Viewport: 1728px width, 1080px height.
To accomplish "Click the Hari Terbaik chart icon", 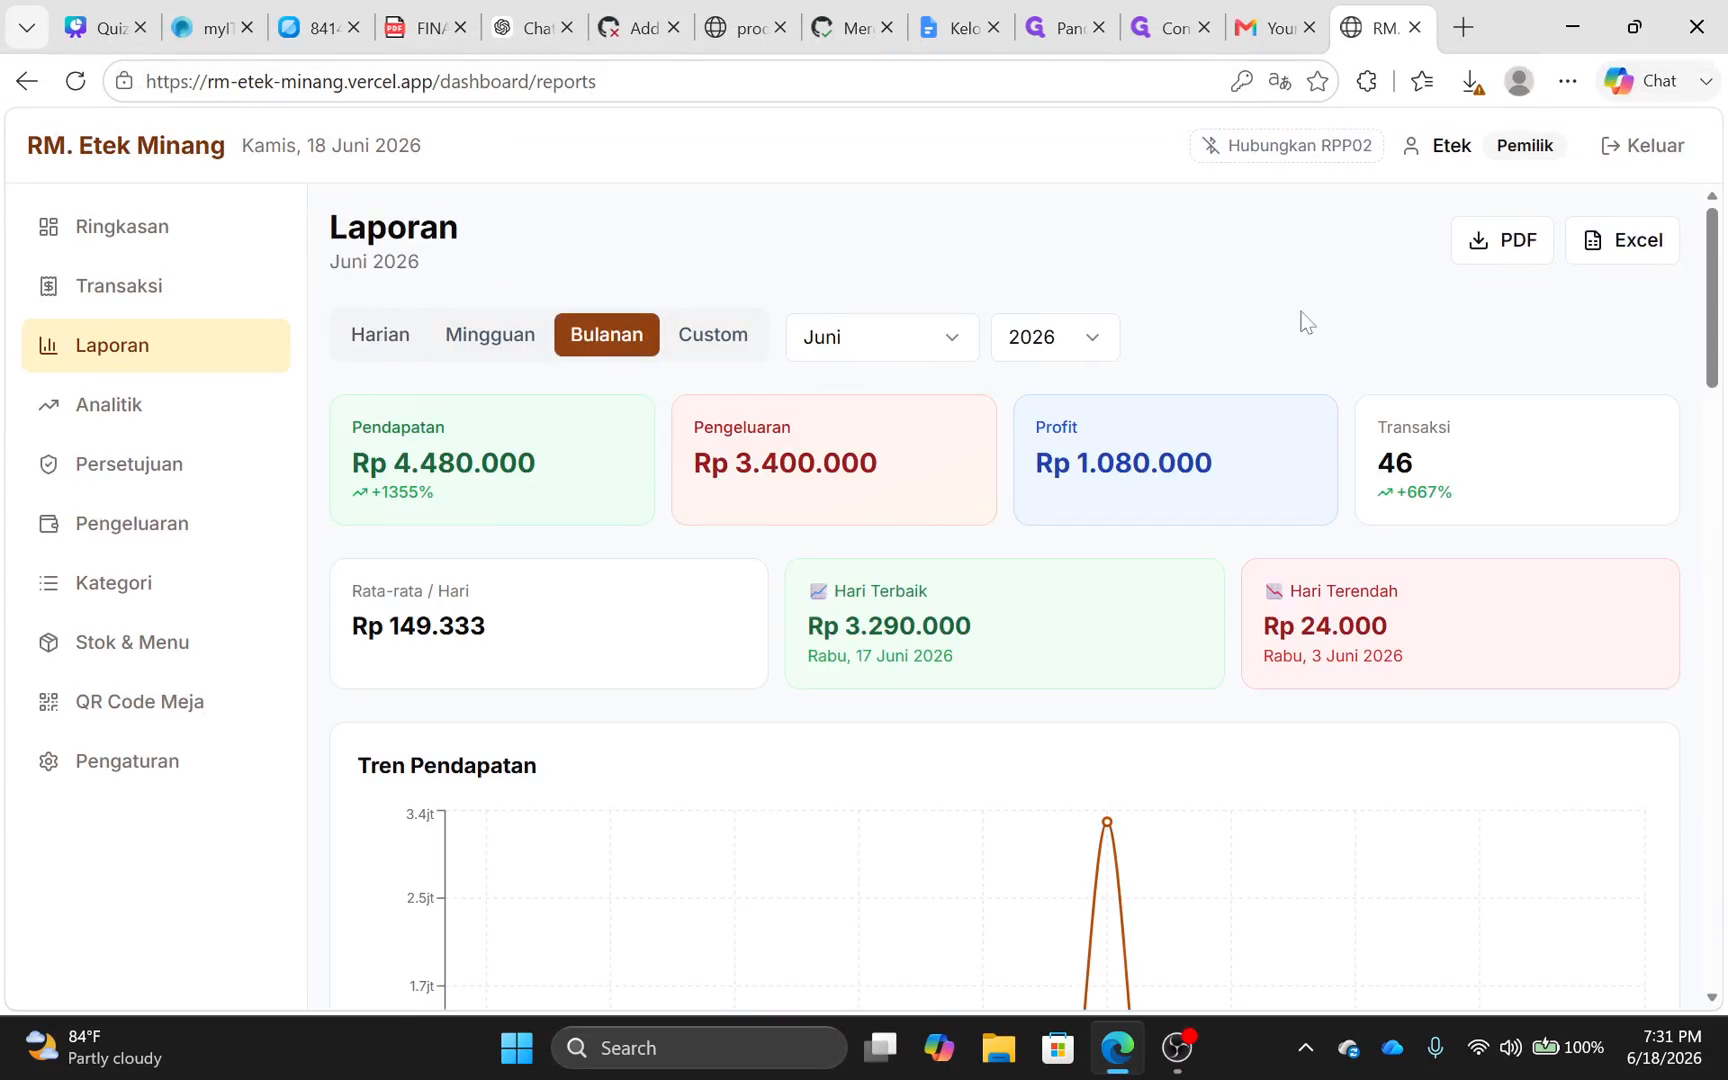I will [x=818, y=592].
